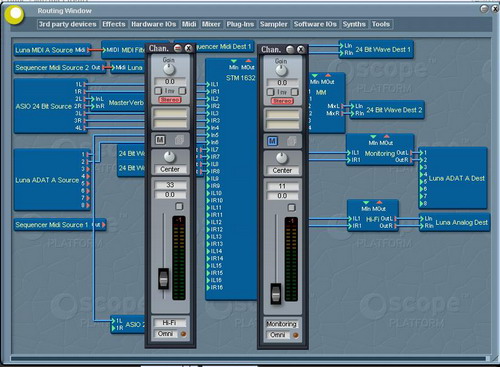Screen dimensions: 500x367
Task: Mute the Hi-Fi channel with M button
Action: [x=160, y=140]
